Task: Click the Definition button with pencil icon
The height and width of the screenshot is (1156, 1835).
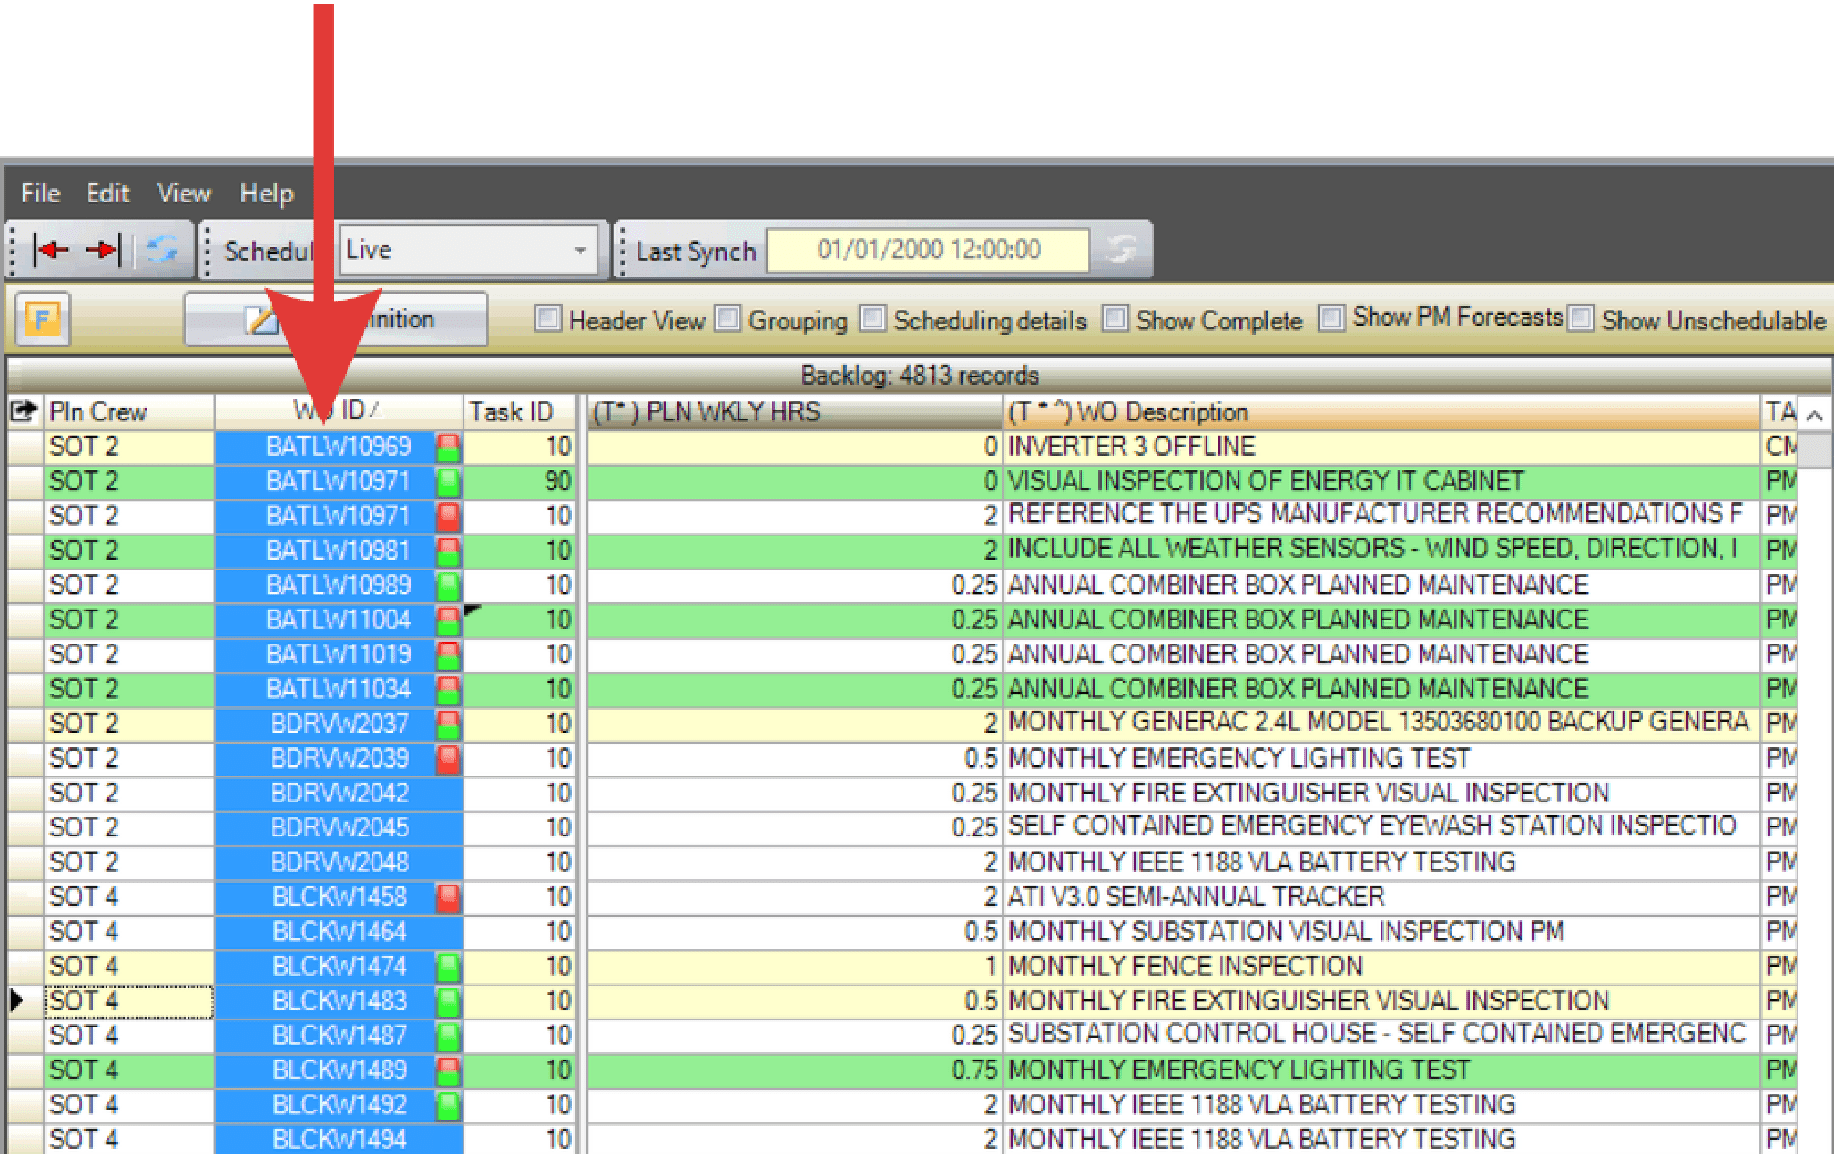Action: pos(336,320)
